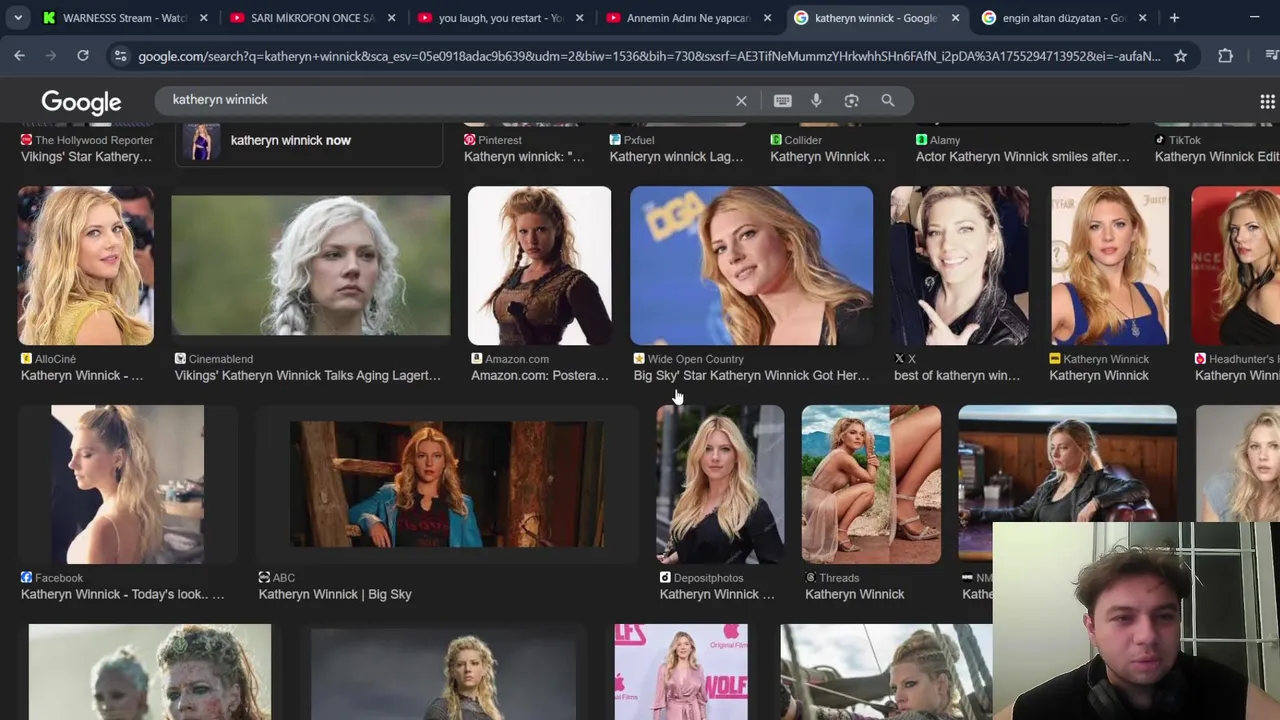
Task: Open TikTok 'Katheryn Winnick Edit' result
Action: coord(1217,156)
